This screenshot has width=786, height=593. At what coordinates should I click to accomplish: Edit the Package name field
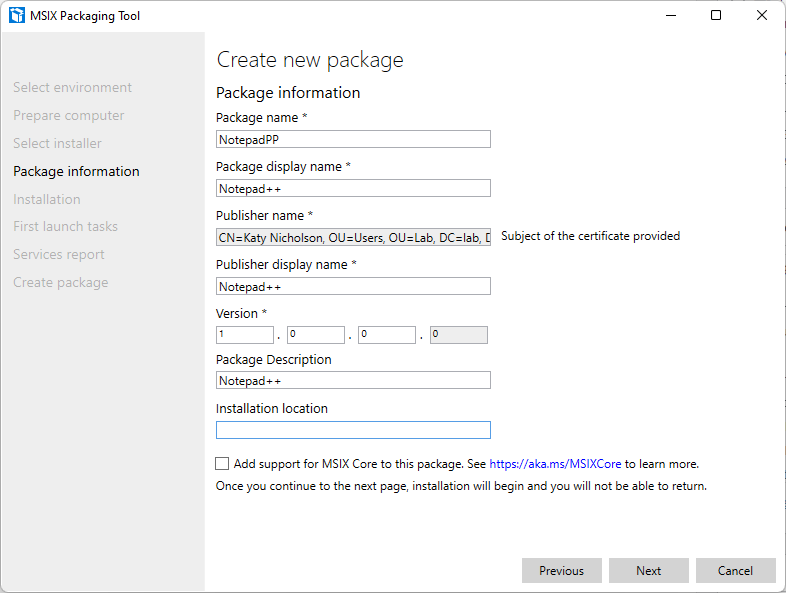(x=353, y=139)
